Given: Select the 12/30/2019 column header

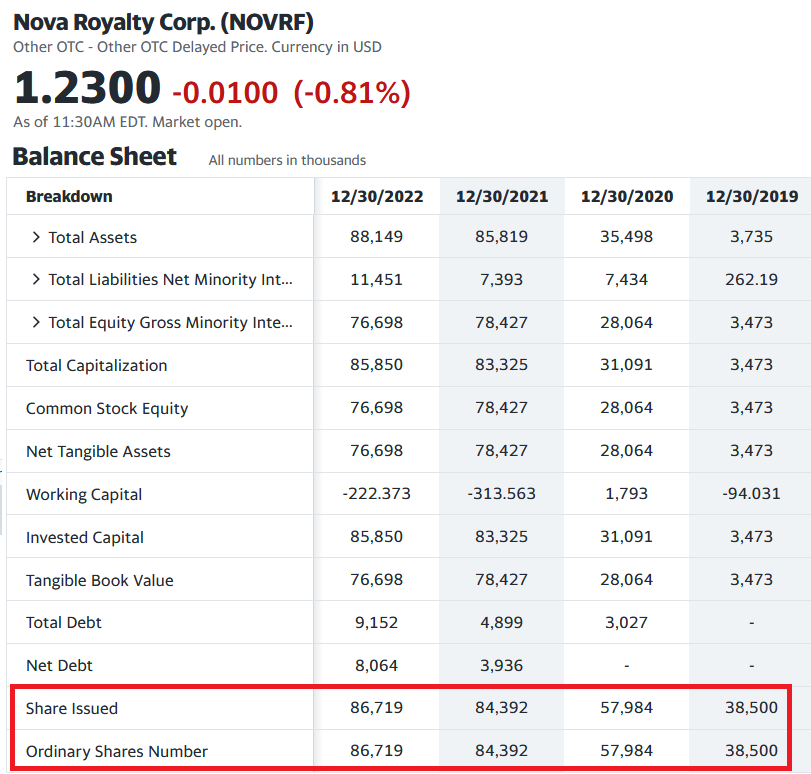Looking at the screenshot, I should [751, 196].
